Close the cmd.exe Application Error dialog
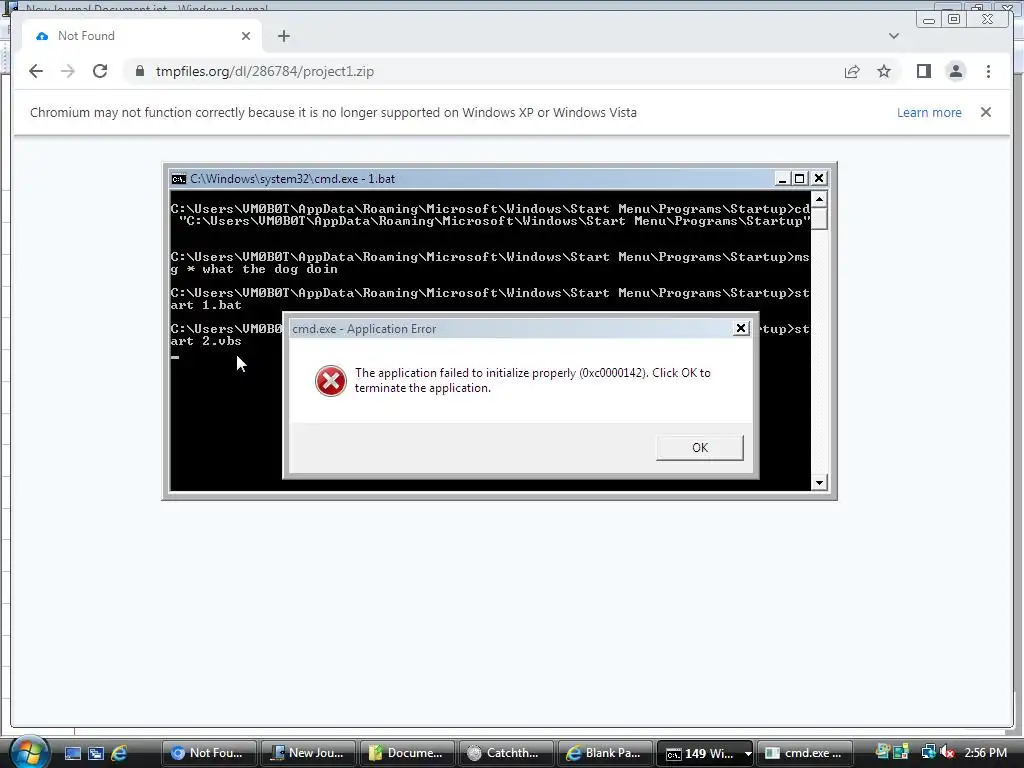Viewport: 1024px width, 768px height. [741, 328]
